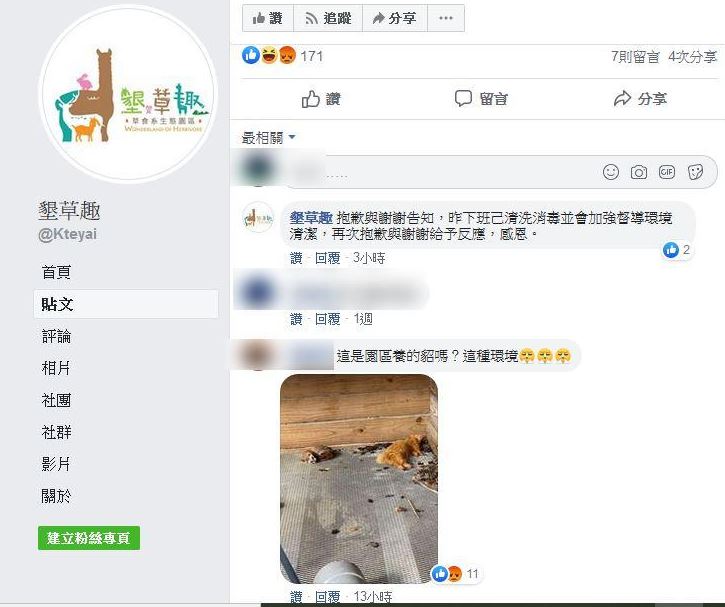
Task: Open the three-dots more options button
Action: tap(446, 18)
